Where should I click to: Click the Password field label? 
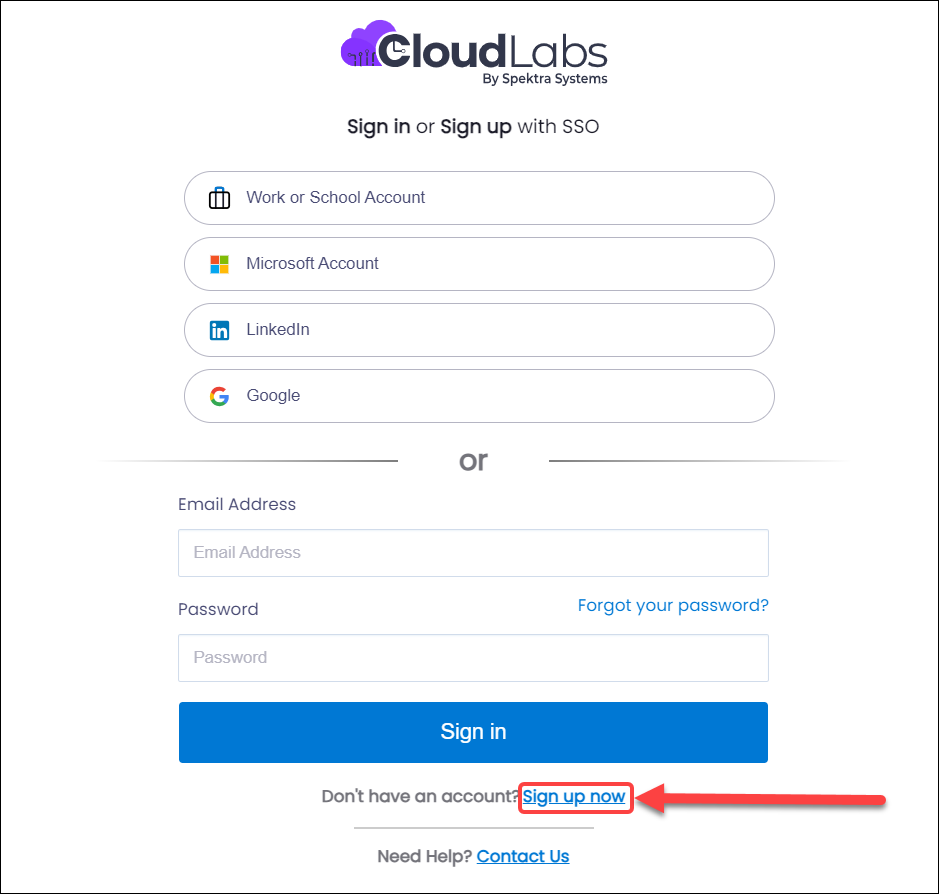[x=218, y=610]
